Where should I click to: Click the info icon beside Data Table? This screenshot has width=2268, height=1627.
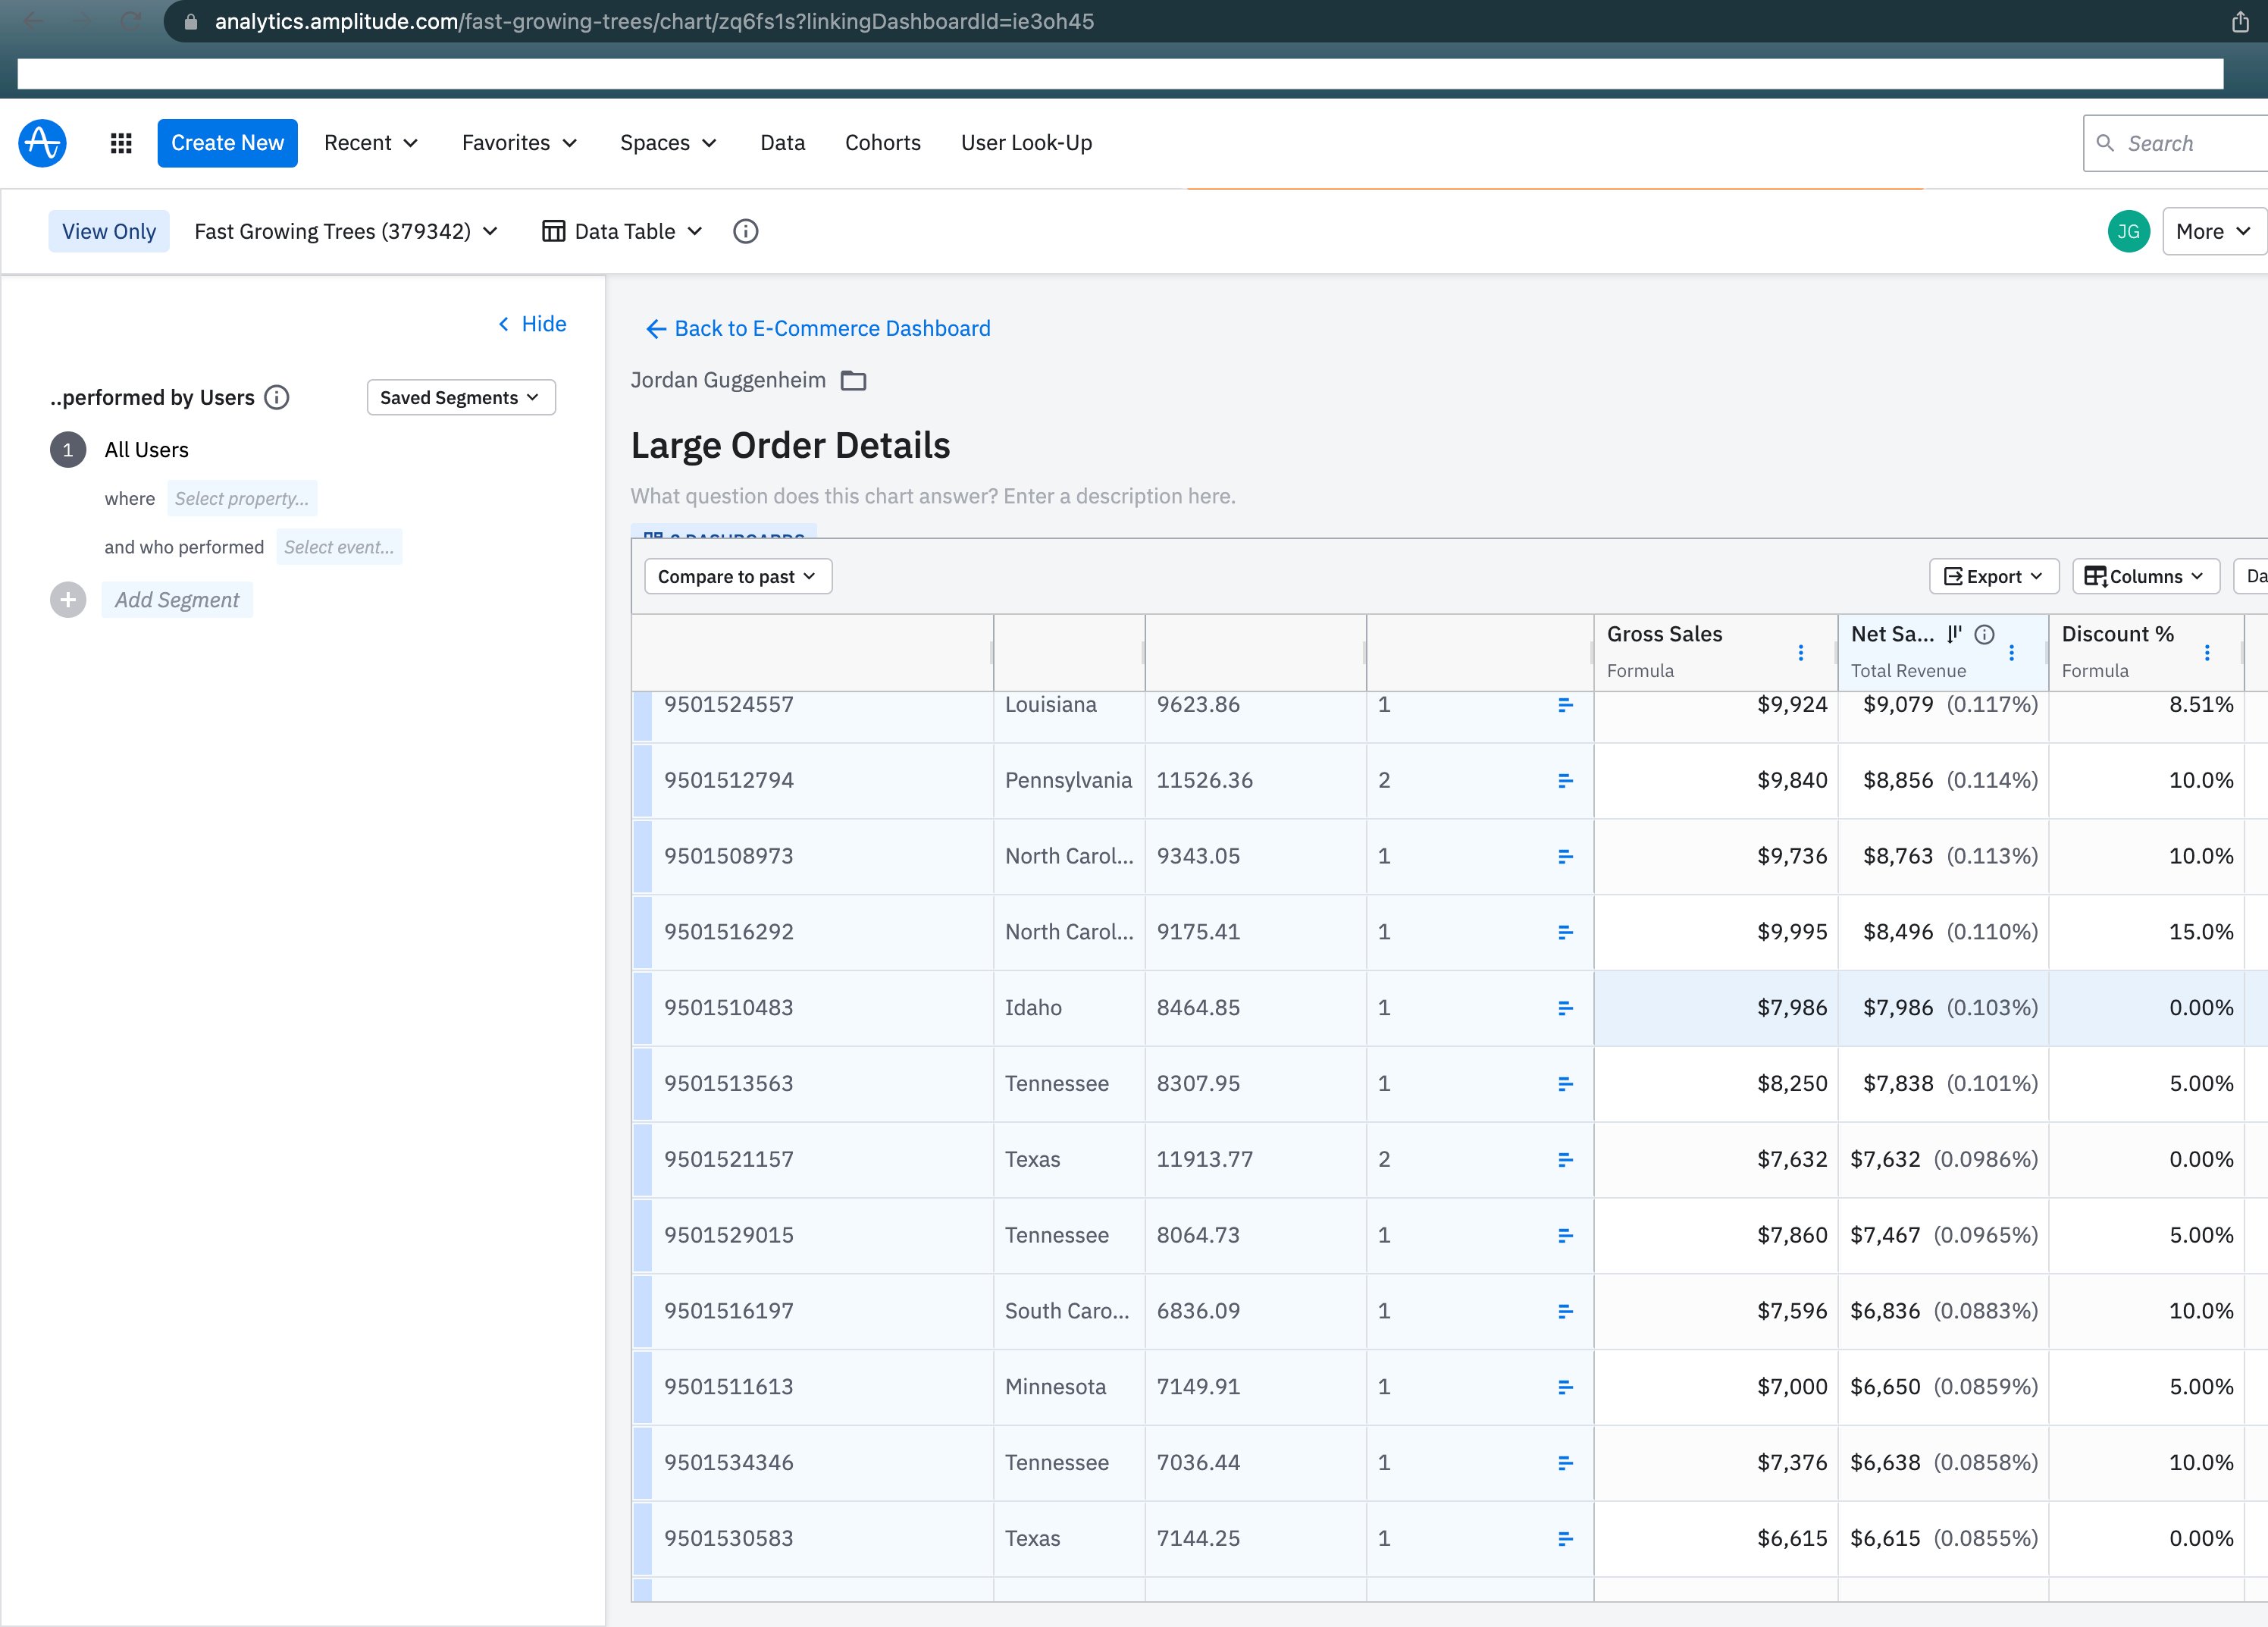[x=745, y=232]
